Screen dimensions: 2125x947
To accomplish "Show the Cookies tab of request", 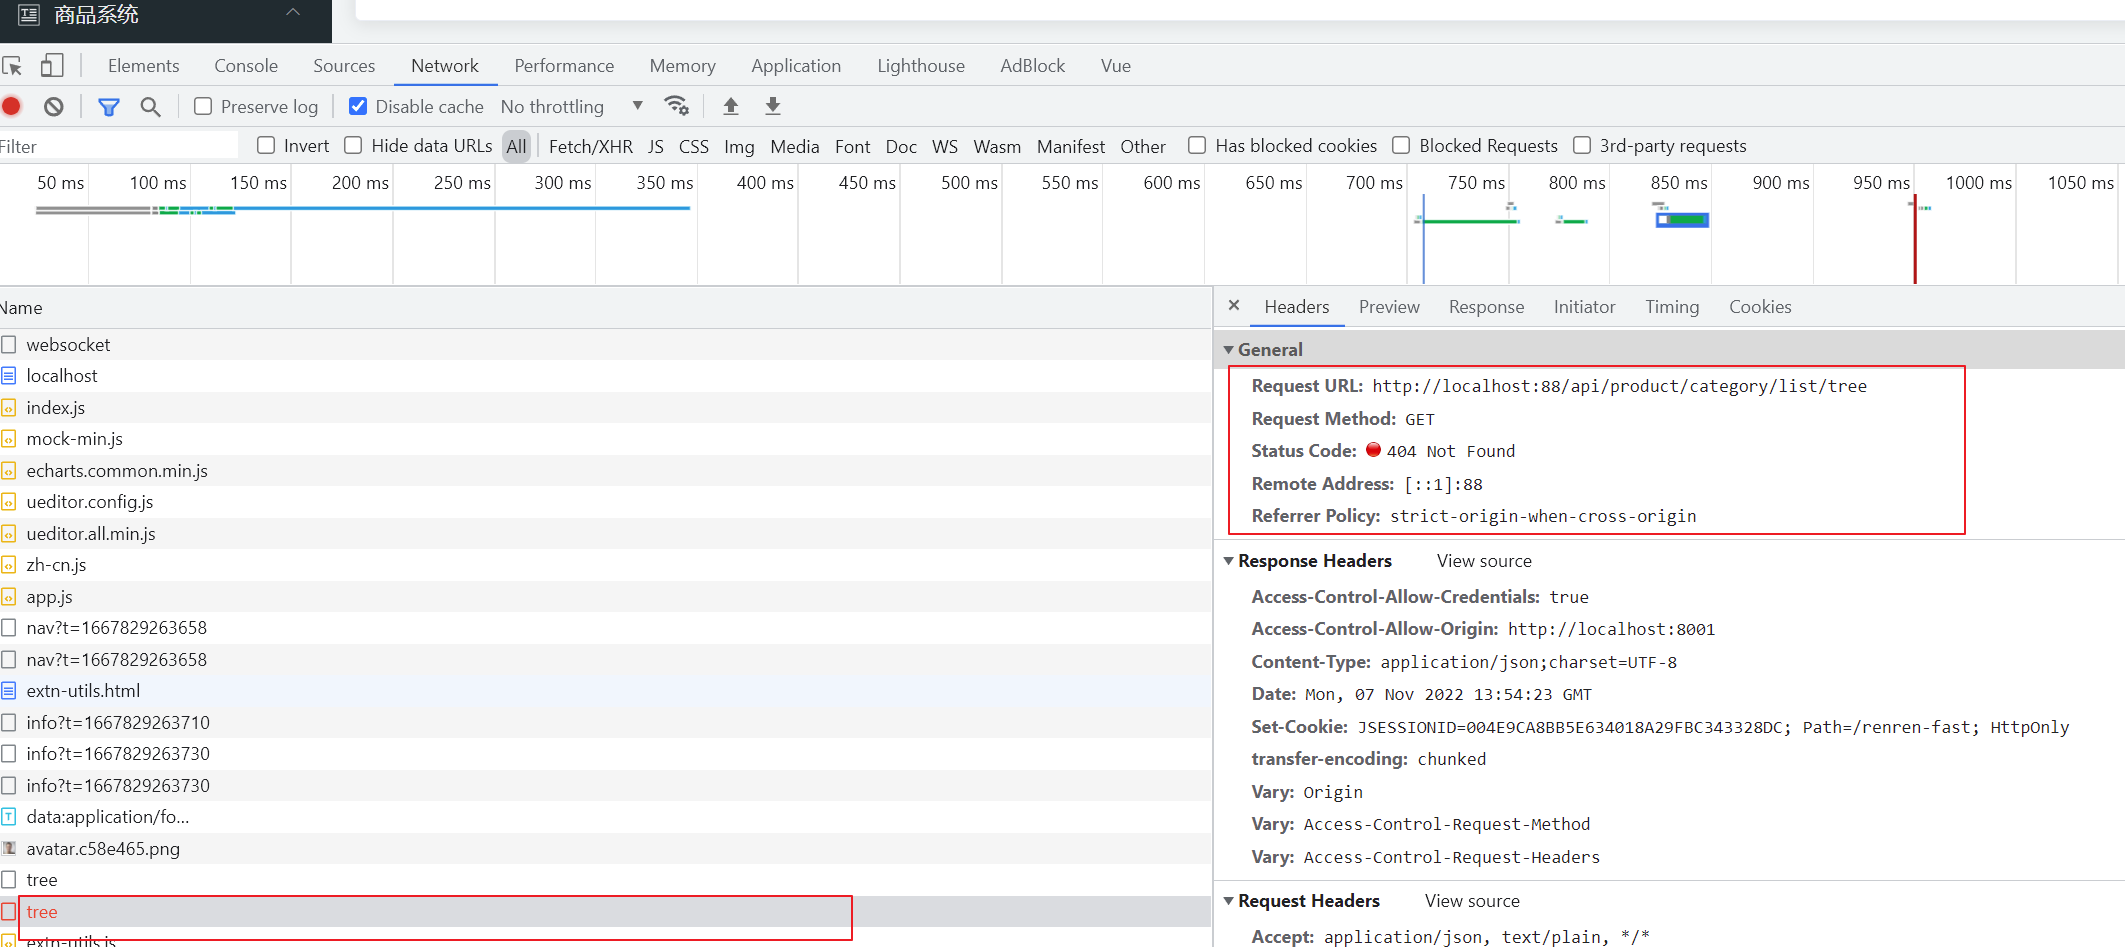I will click(x=1760, y=307).
